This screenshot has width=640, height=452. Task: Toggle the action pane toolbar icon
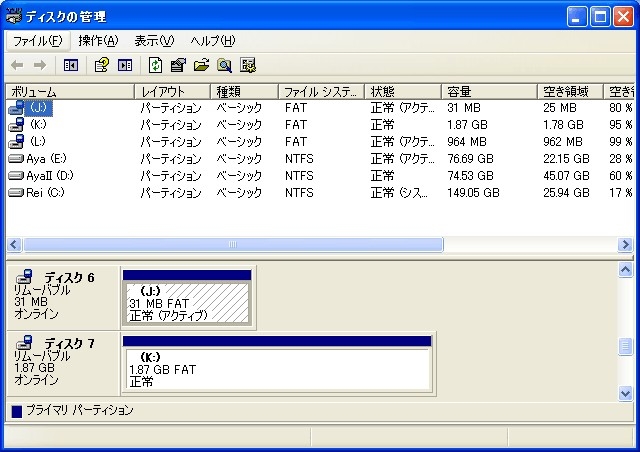click(x=125, y=65)
